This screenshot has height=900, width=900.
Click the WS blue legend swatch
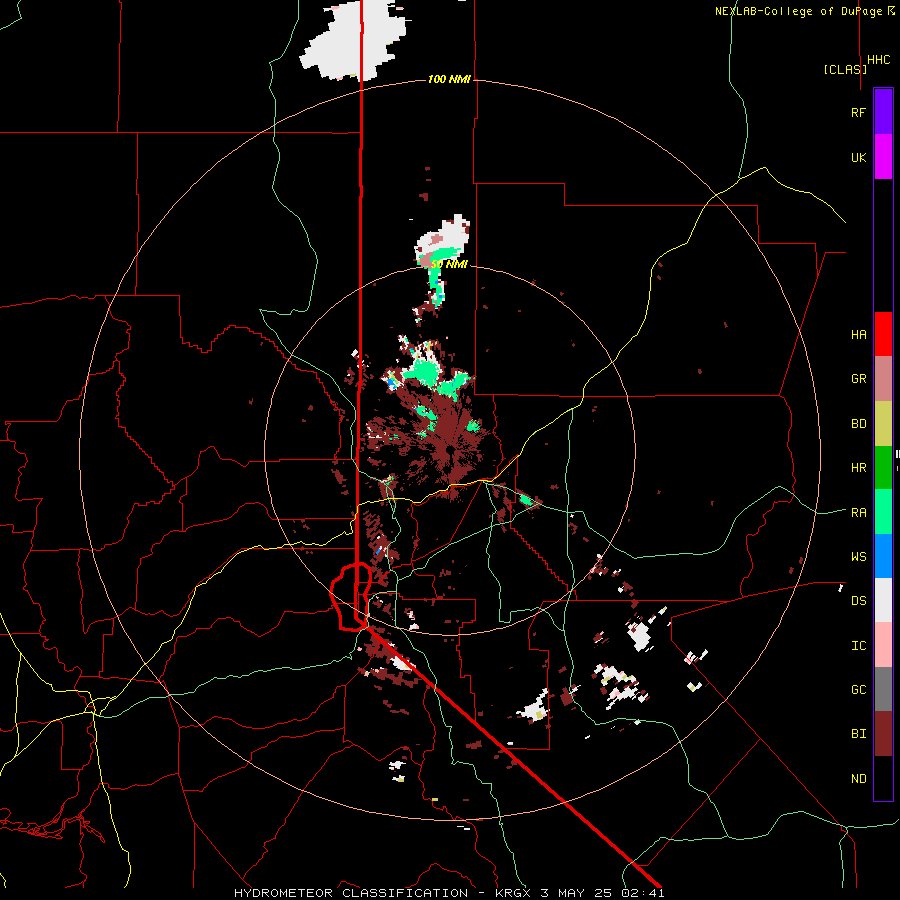pyautogui.click(x=883, y=556)
